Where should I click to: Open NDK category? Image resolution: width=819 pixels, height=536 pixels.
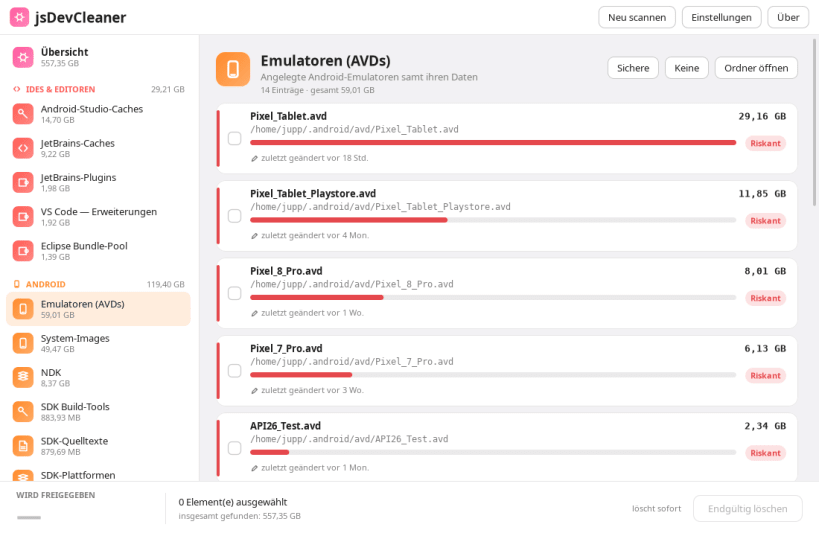(x=98, y=377)
